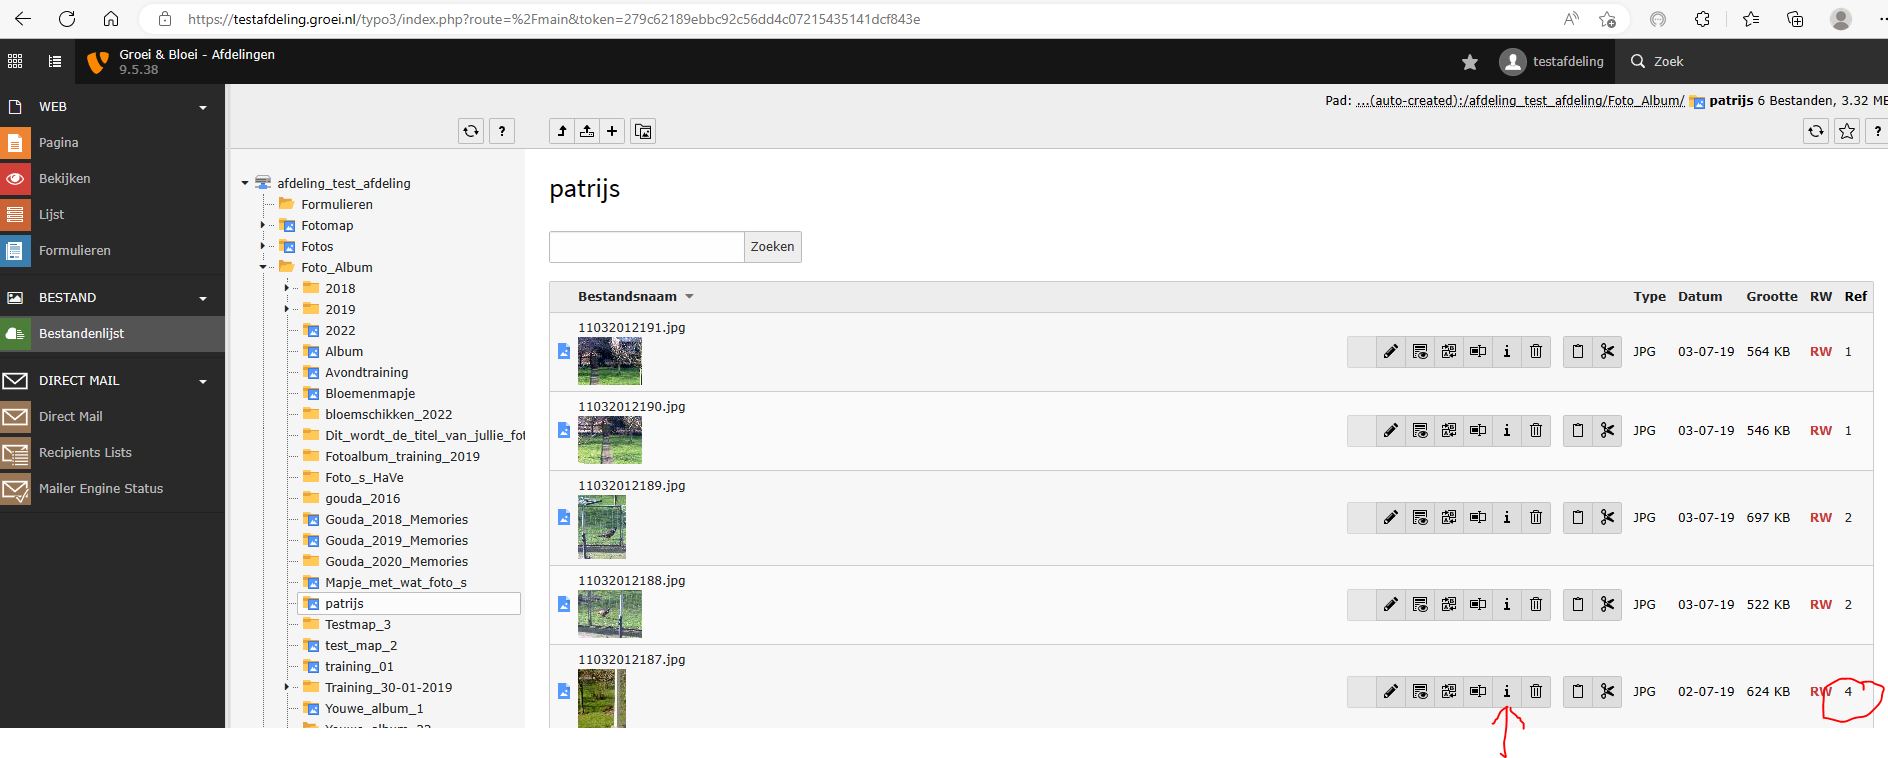The image size is (1888, 758).
Task: Expand the Fotomap folder in the tree
Action: (263, 226)
